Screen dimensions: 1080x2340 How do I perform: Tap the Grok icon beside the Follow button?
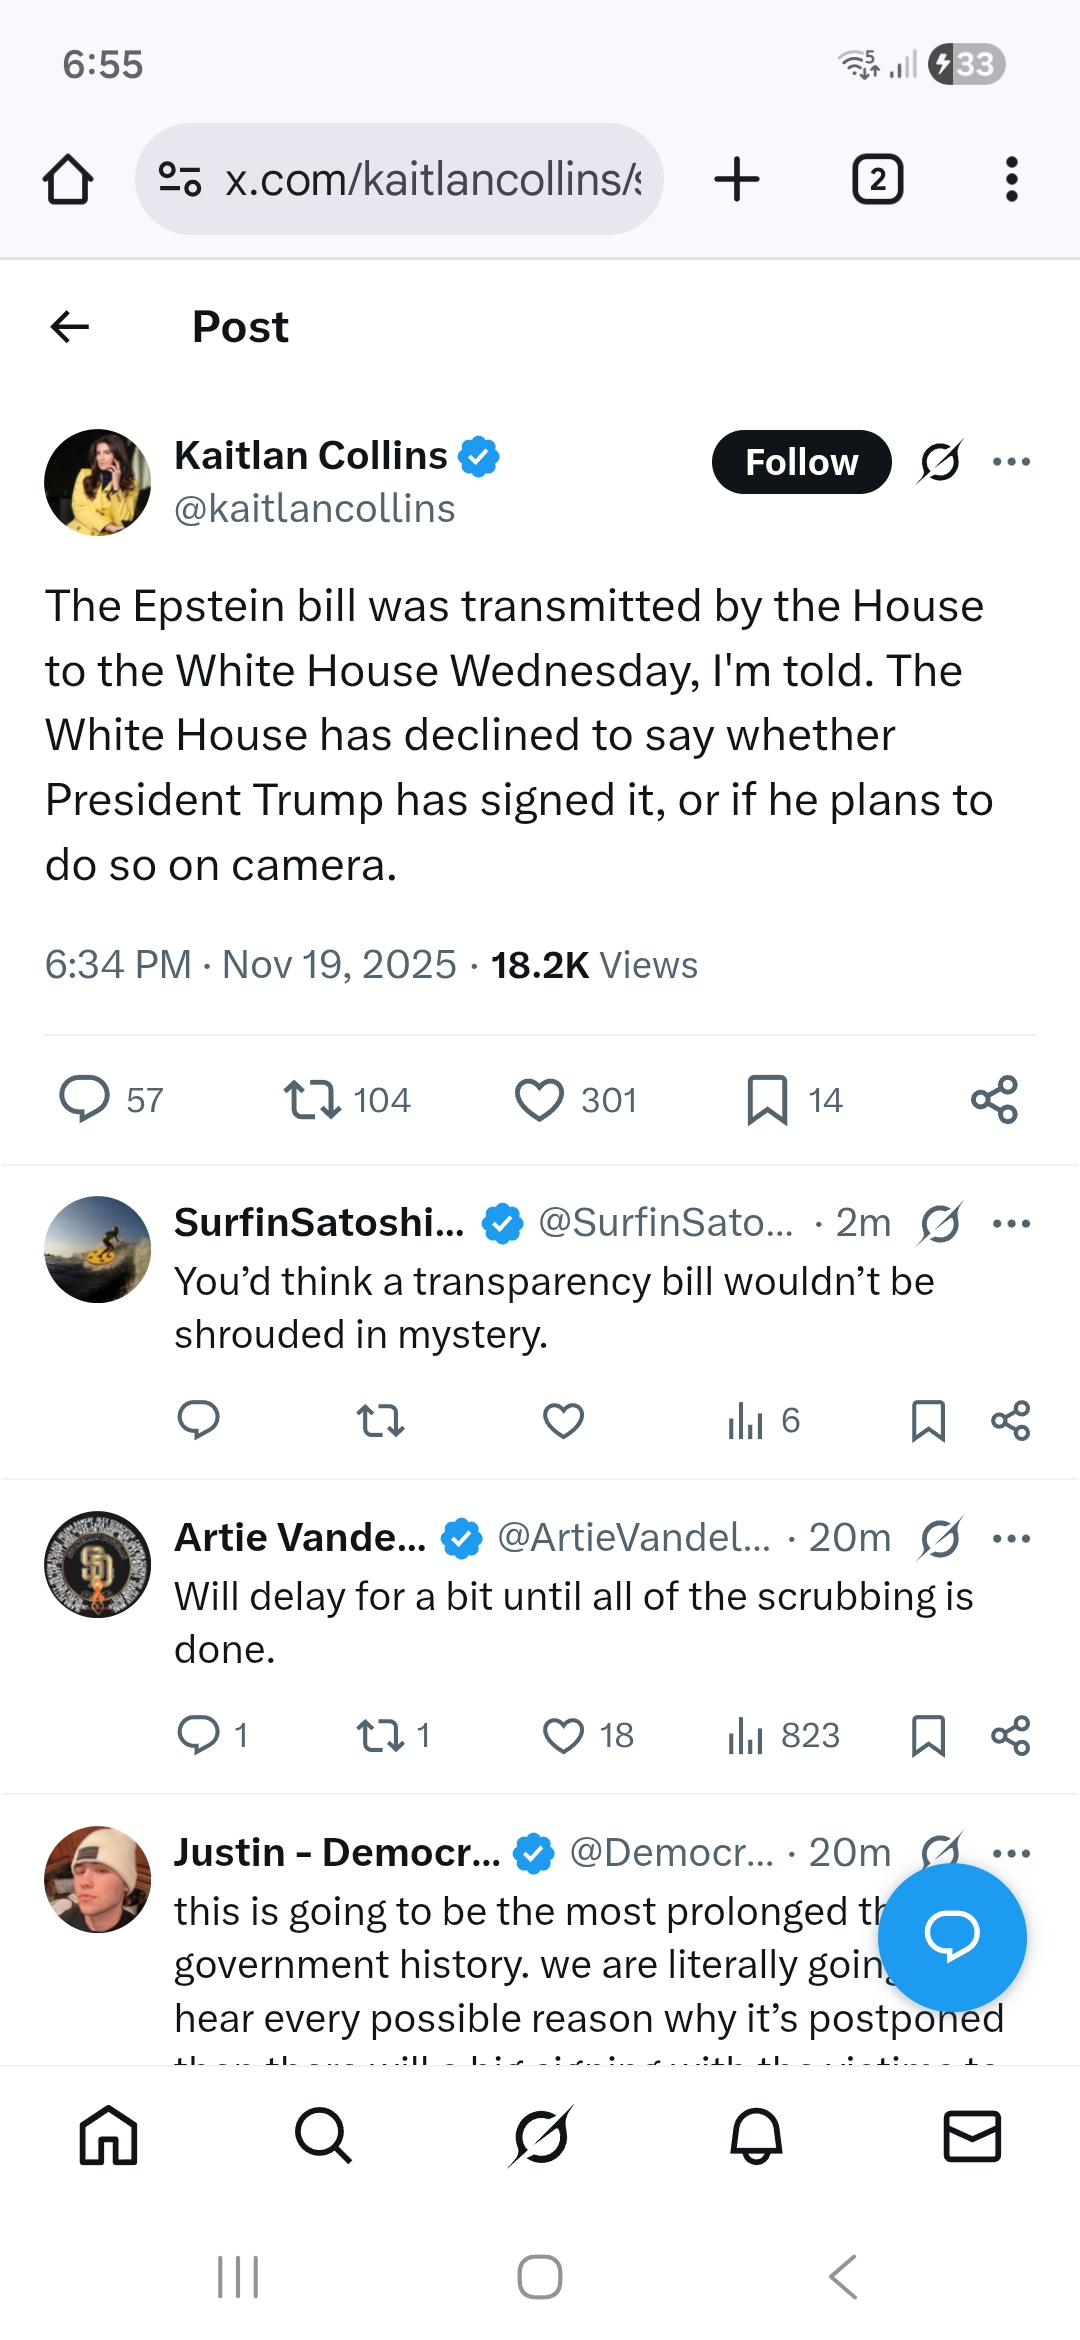tap(940, 461)
